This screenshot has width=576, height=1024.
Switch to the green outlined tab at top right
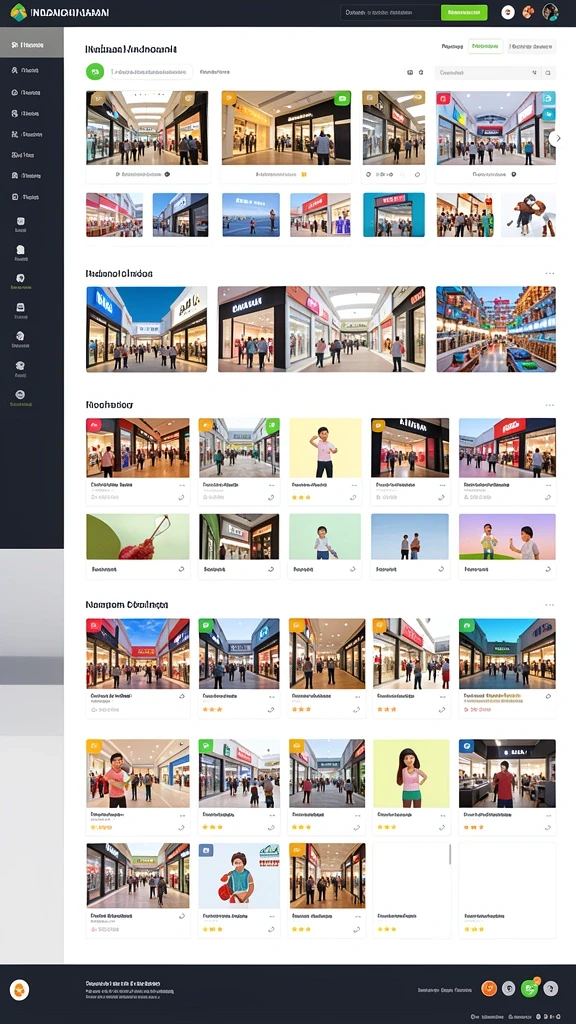[485, 46]
